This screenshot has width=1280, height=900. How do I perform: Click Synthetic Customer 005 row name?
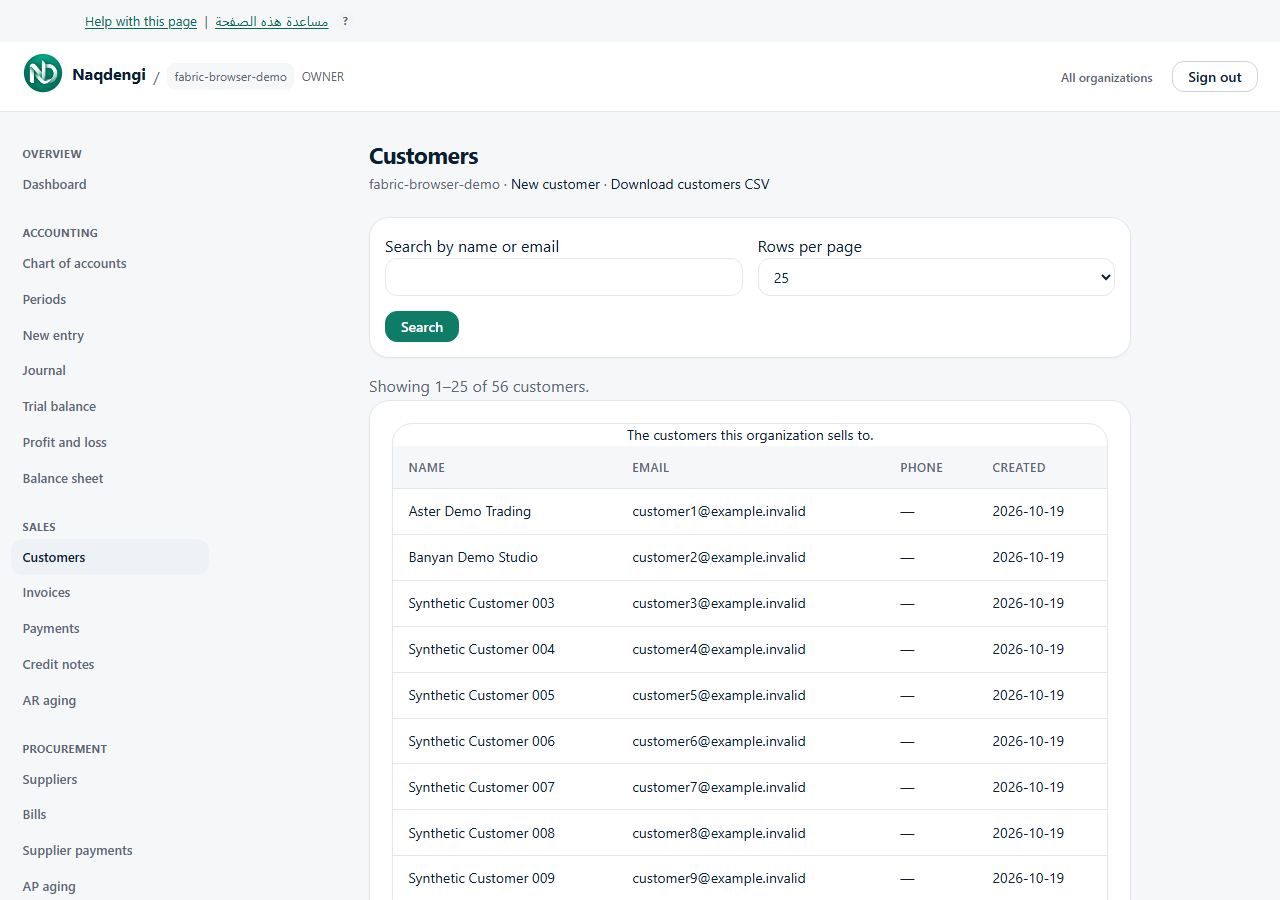coord(482,695)
